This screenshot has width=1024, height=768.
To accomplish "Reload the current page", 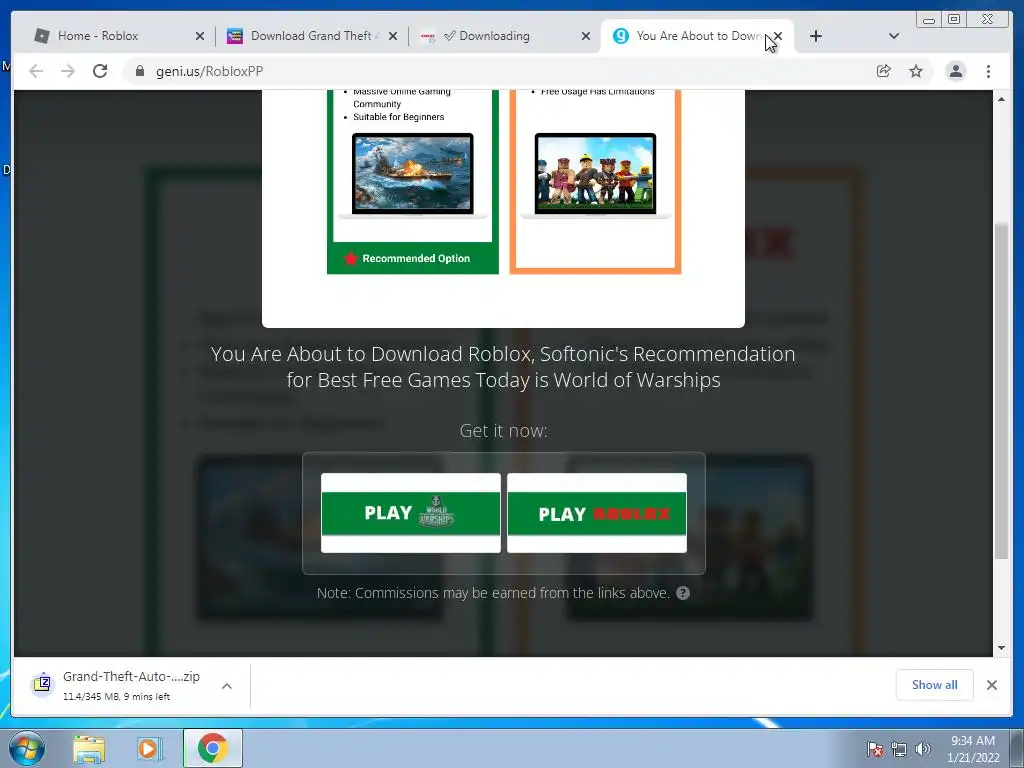I will [100, 71].
